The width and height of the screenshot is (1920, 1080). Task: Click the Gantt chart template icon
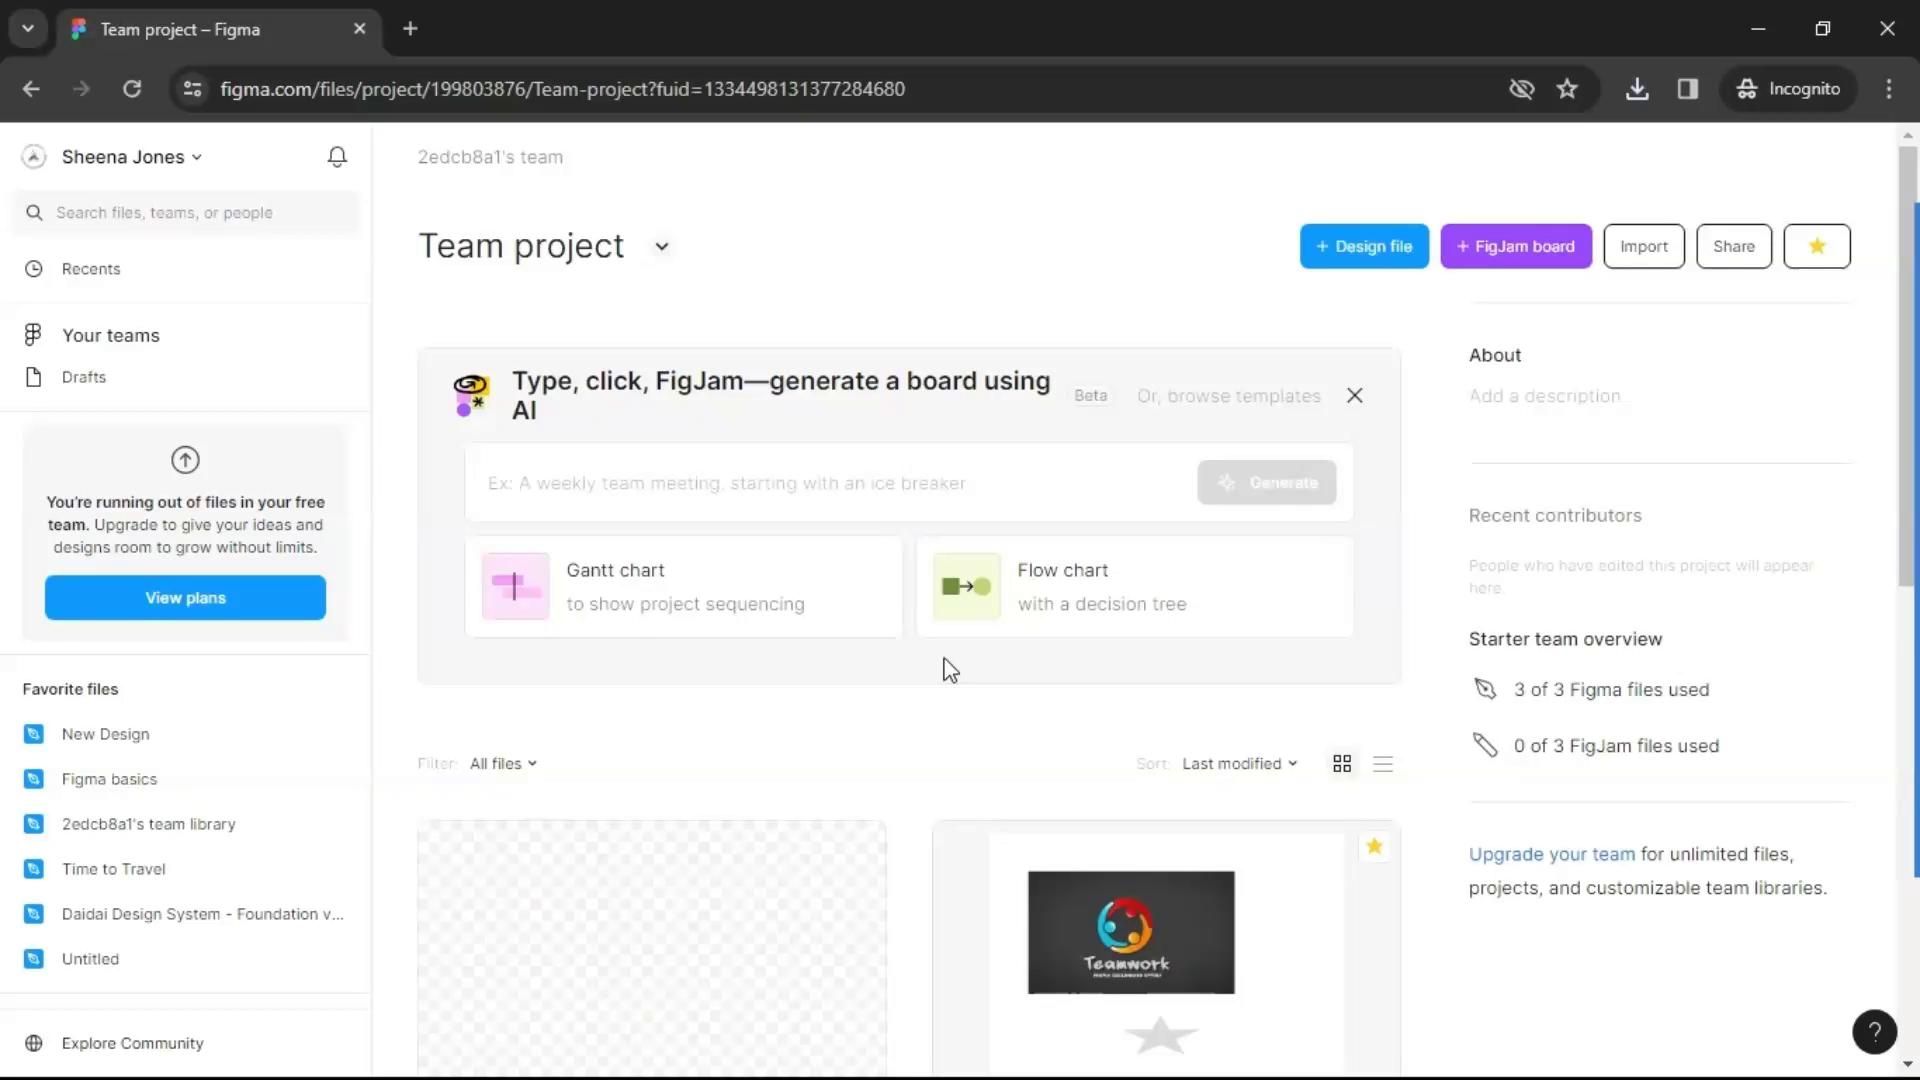(x=515, y=587)
